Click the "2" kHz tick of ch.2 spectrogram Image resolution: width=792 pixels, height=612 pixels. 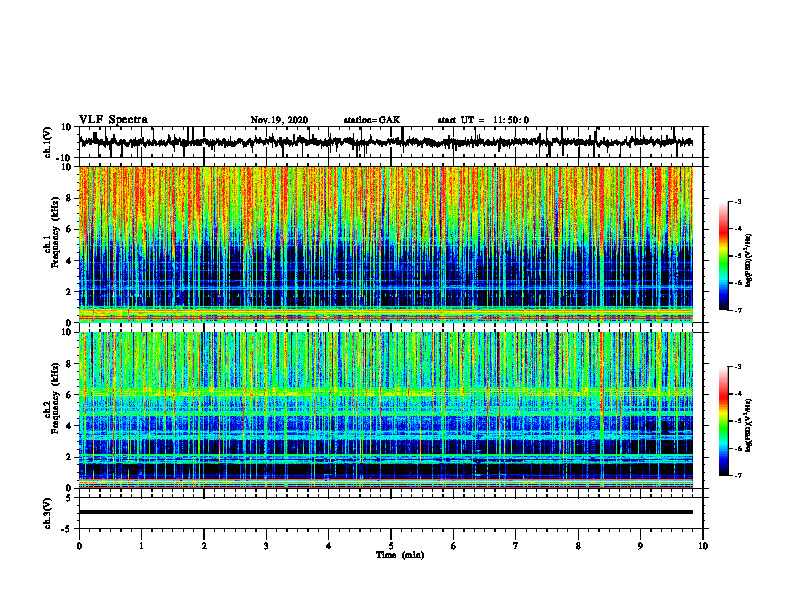pos(70,457)
